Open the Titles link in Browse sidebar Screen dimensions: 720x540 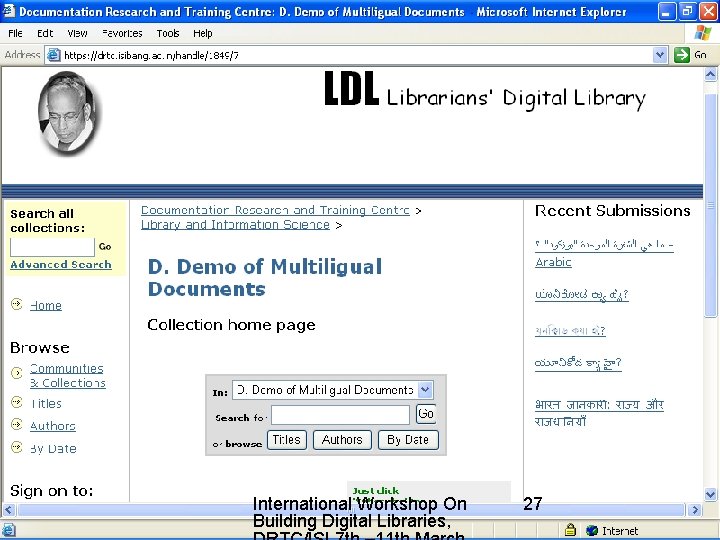[x=46, y=404]
